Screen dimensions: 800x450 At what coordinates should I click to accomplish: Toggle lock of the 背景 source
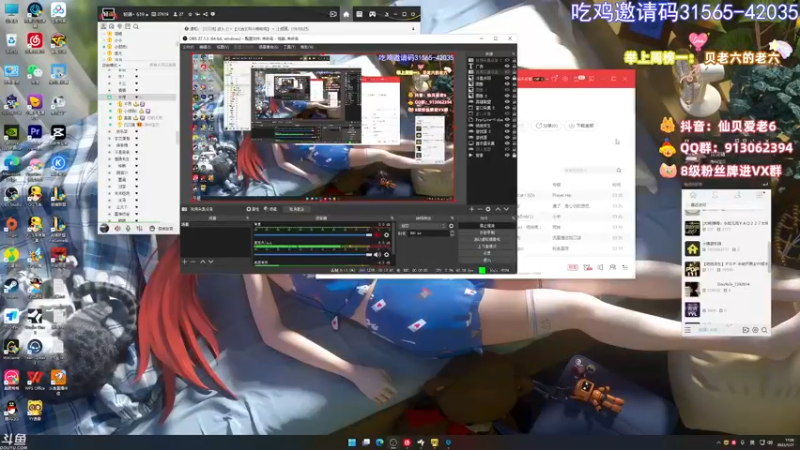(x=514, y=155)
